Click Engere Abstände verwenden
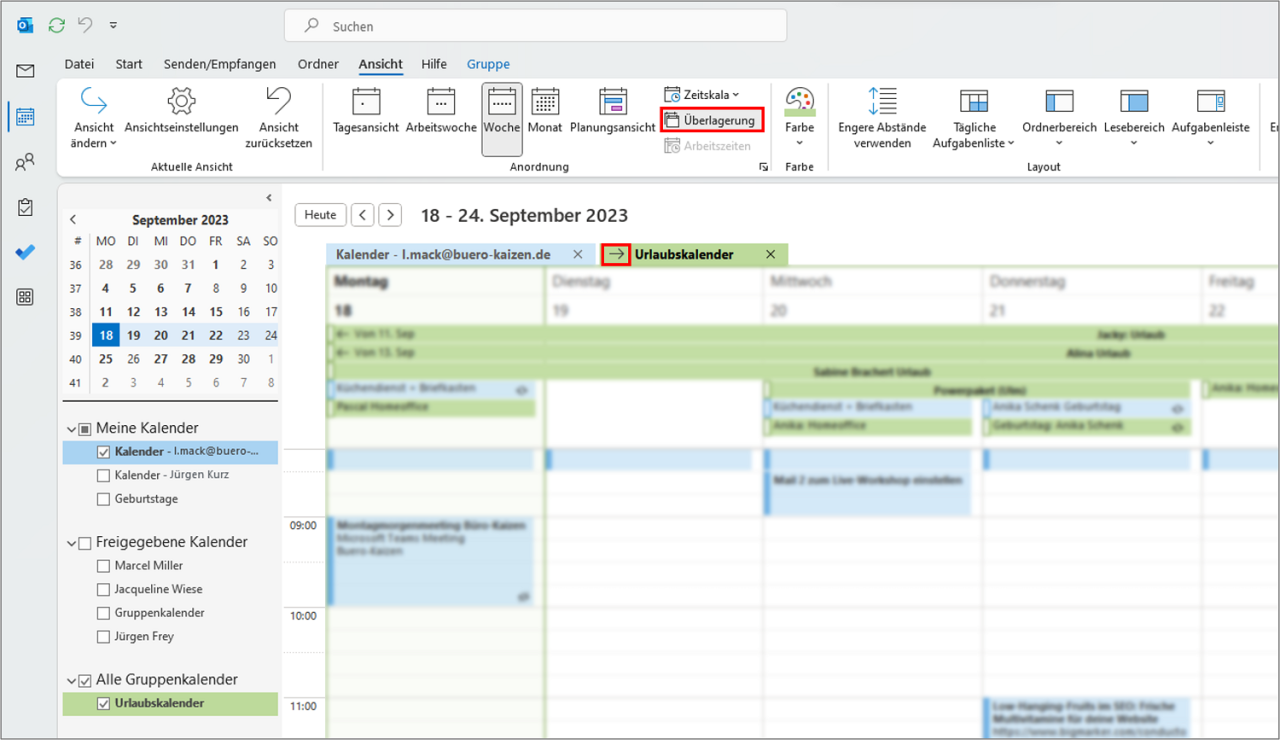This screenshot has width=1280, height=740. (x=882, y=118)
